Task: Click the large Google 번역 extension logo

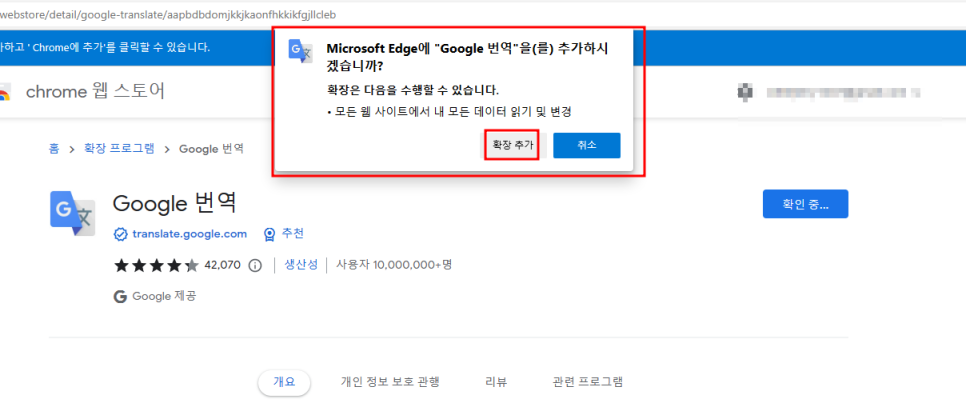Action: pyautogui.click(x=72, y=213)
